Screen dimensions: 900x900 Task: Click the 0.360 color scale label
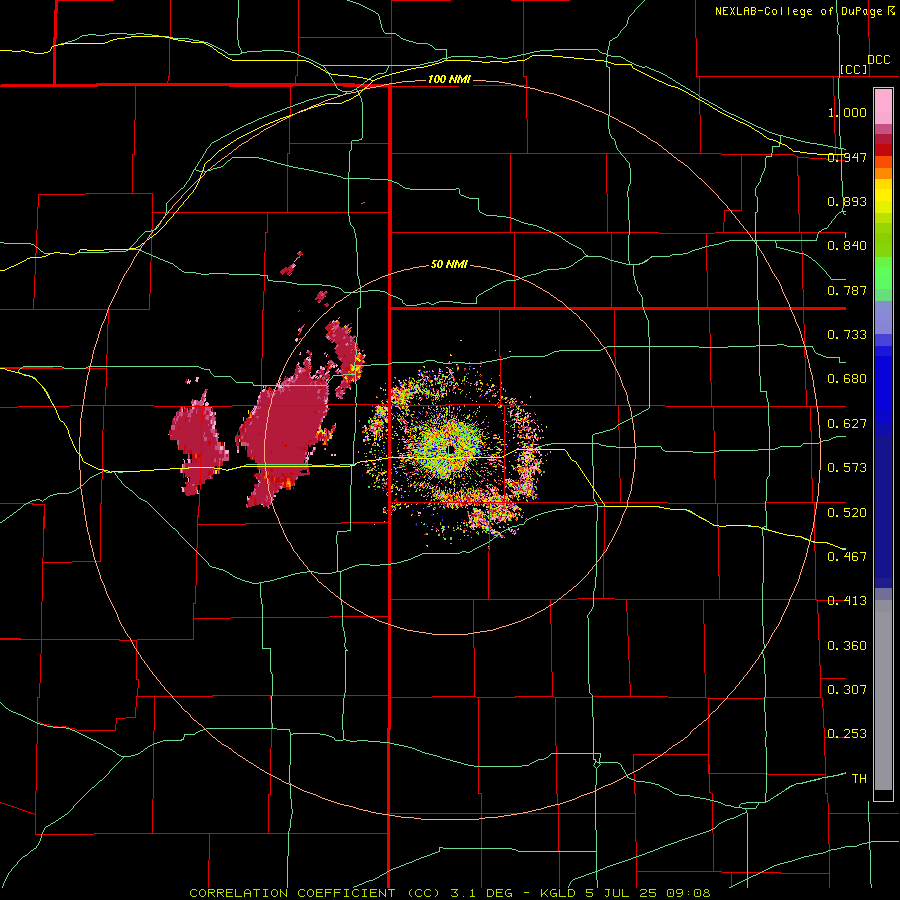[x=847, y=646]
